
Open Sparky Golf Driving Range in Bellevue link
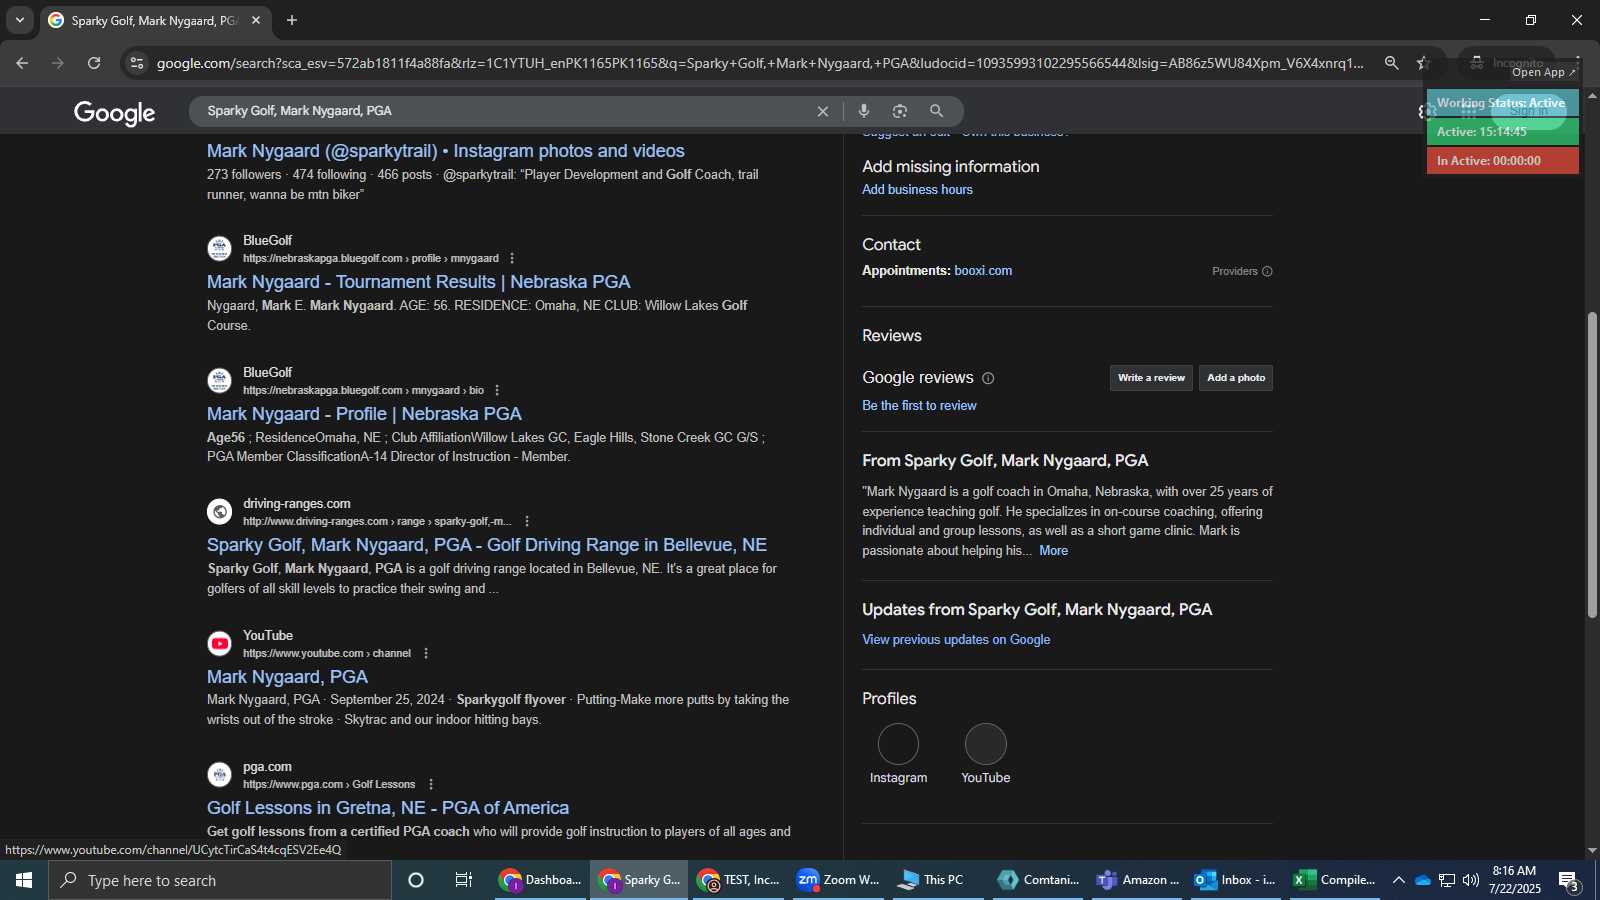tap(487, 545)
